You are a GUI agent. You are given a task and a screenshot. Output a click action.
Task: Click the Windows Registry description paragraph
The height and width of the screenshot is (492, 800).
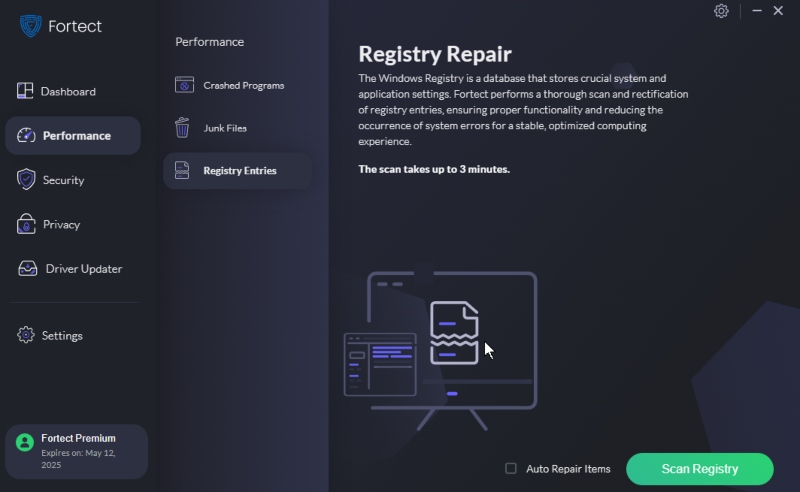(523, 110)
